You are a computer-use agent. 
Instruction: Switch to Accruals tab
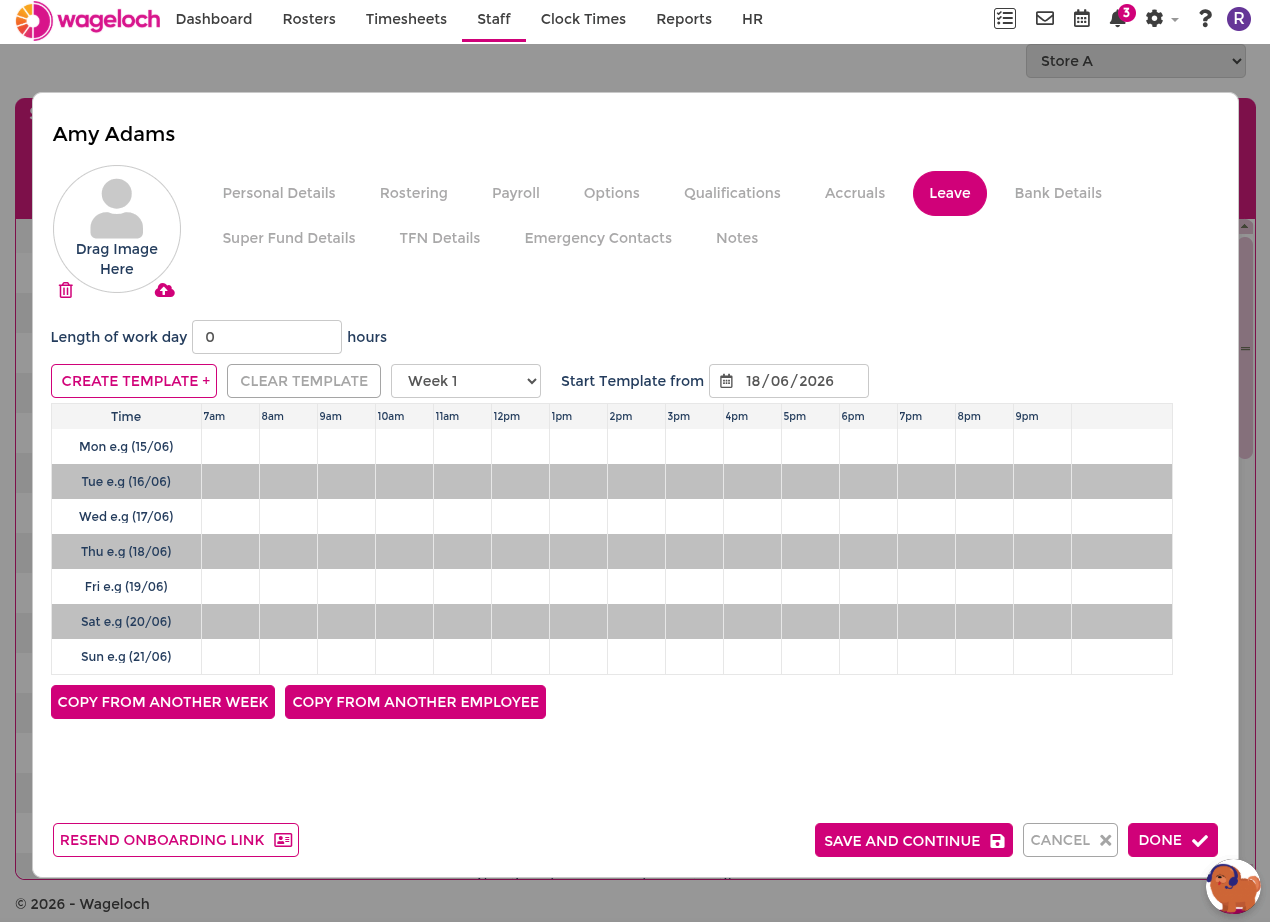click(855, 193)
